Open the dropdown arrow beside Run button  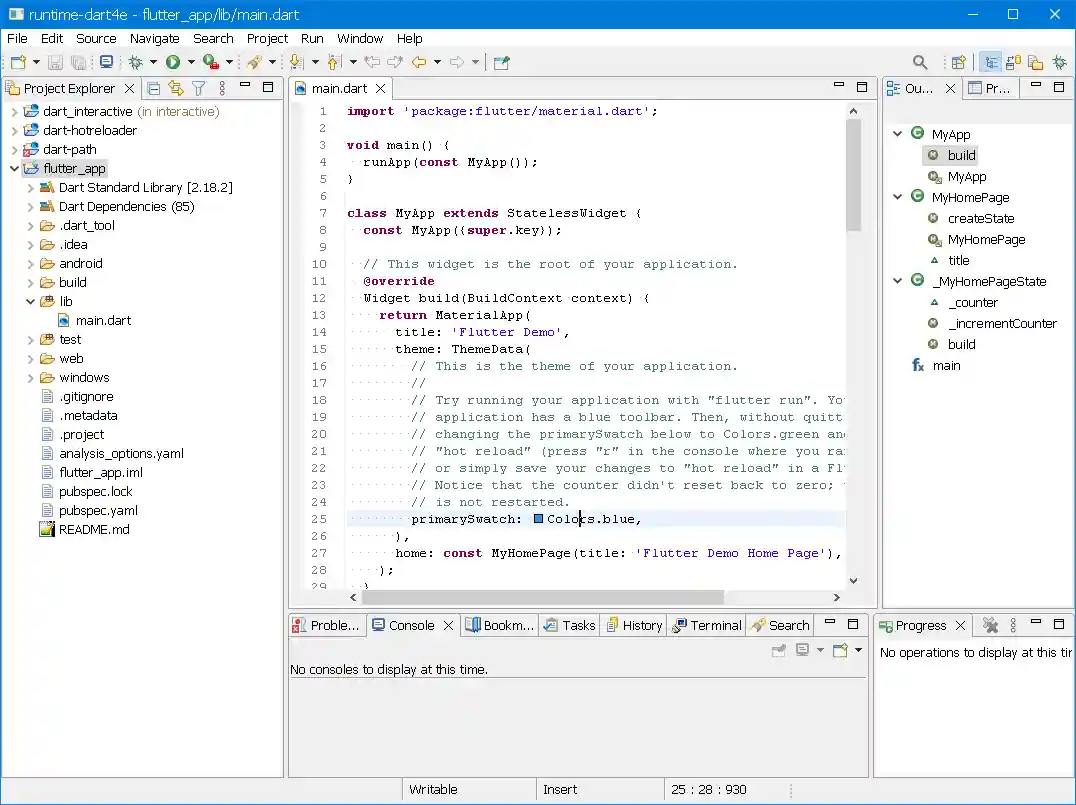191,62
